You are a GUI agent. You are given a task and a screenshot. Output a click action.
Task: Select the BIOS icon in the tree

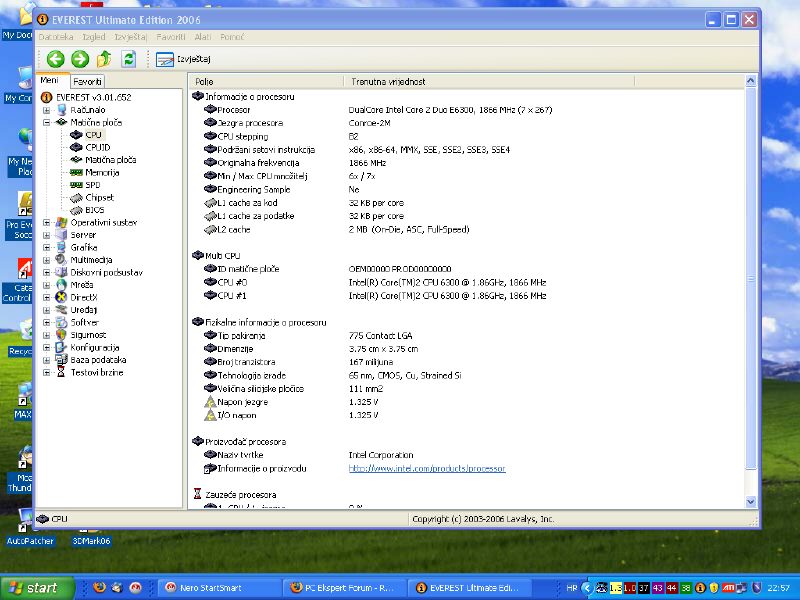[x=76, y=210]
